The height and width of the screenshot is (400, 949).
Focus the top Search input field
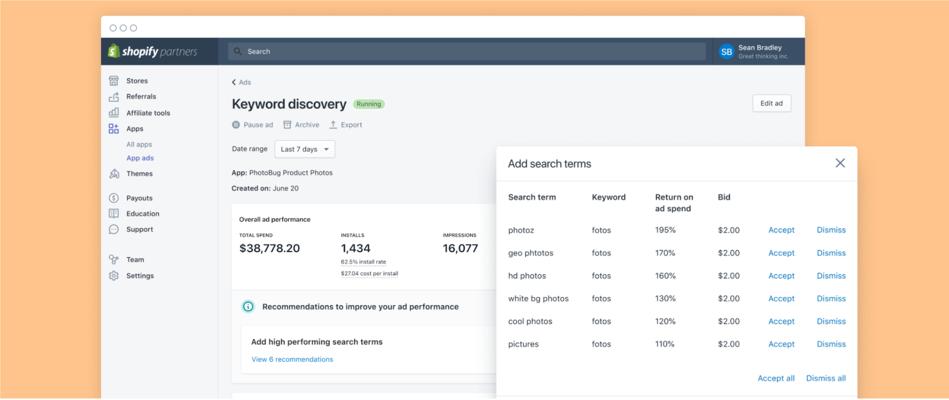click(467, 51)
